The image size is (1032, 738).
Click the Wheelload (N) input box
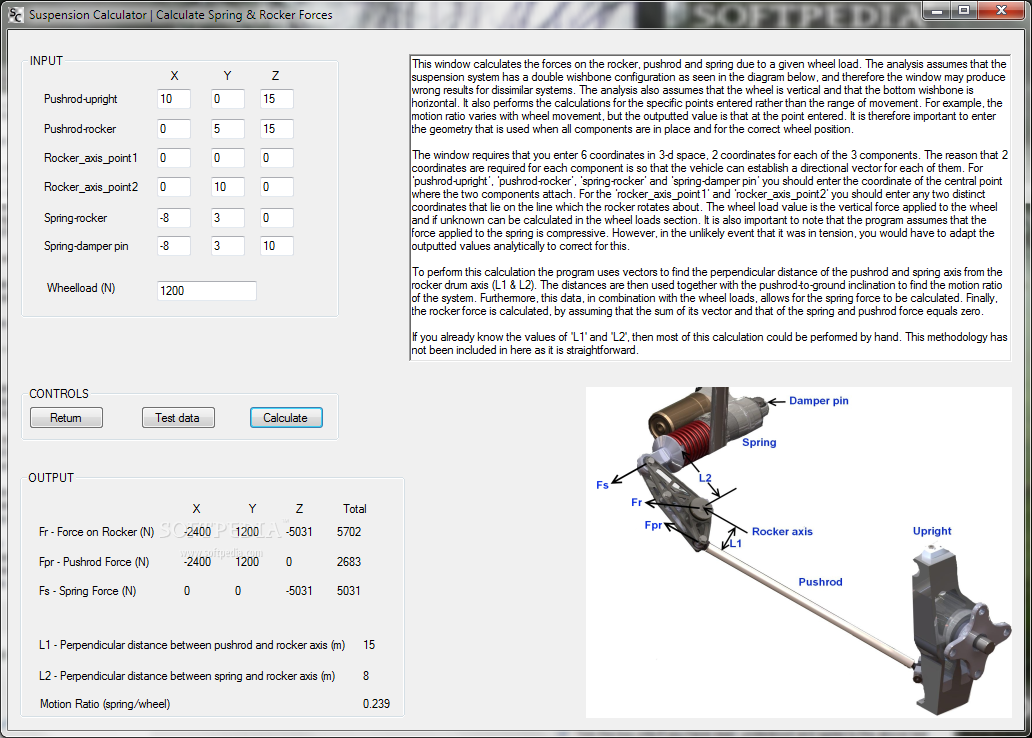(x=207, y=290)
